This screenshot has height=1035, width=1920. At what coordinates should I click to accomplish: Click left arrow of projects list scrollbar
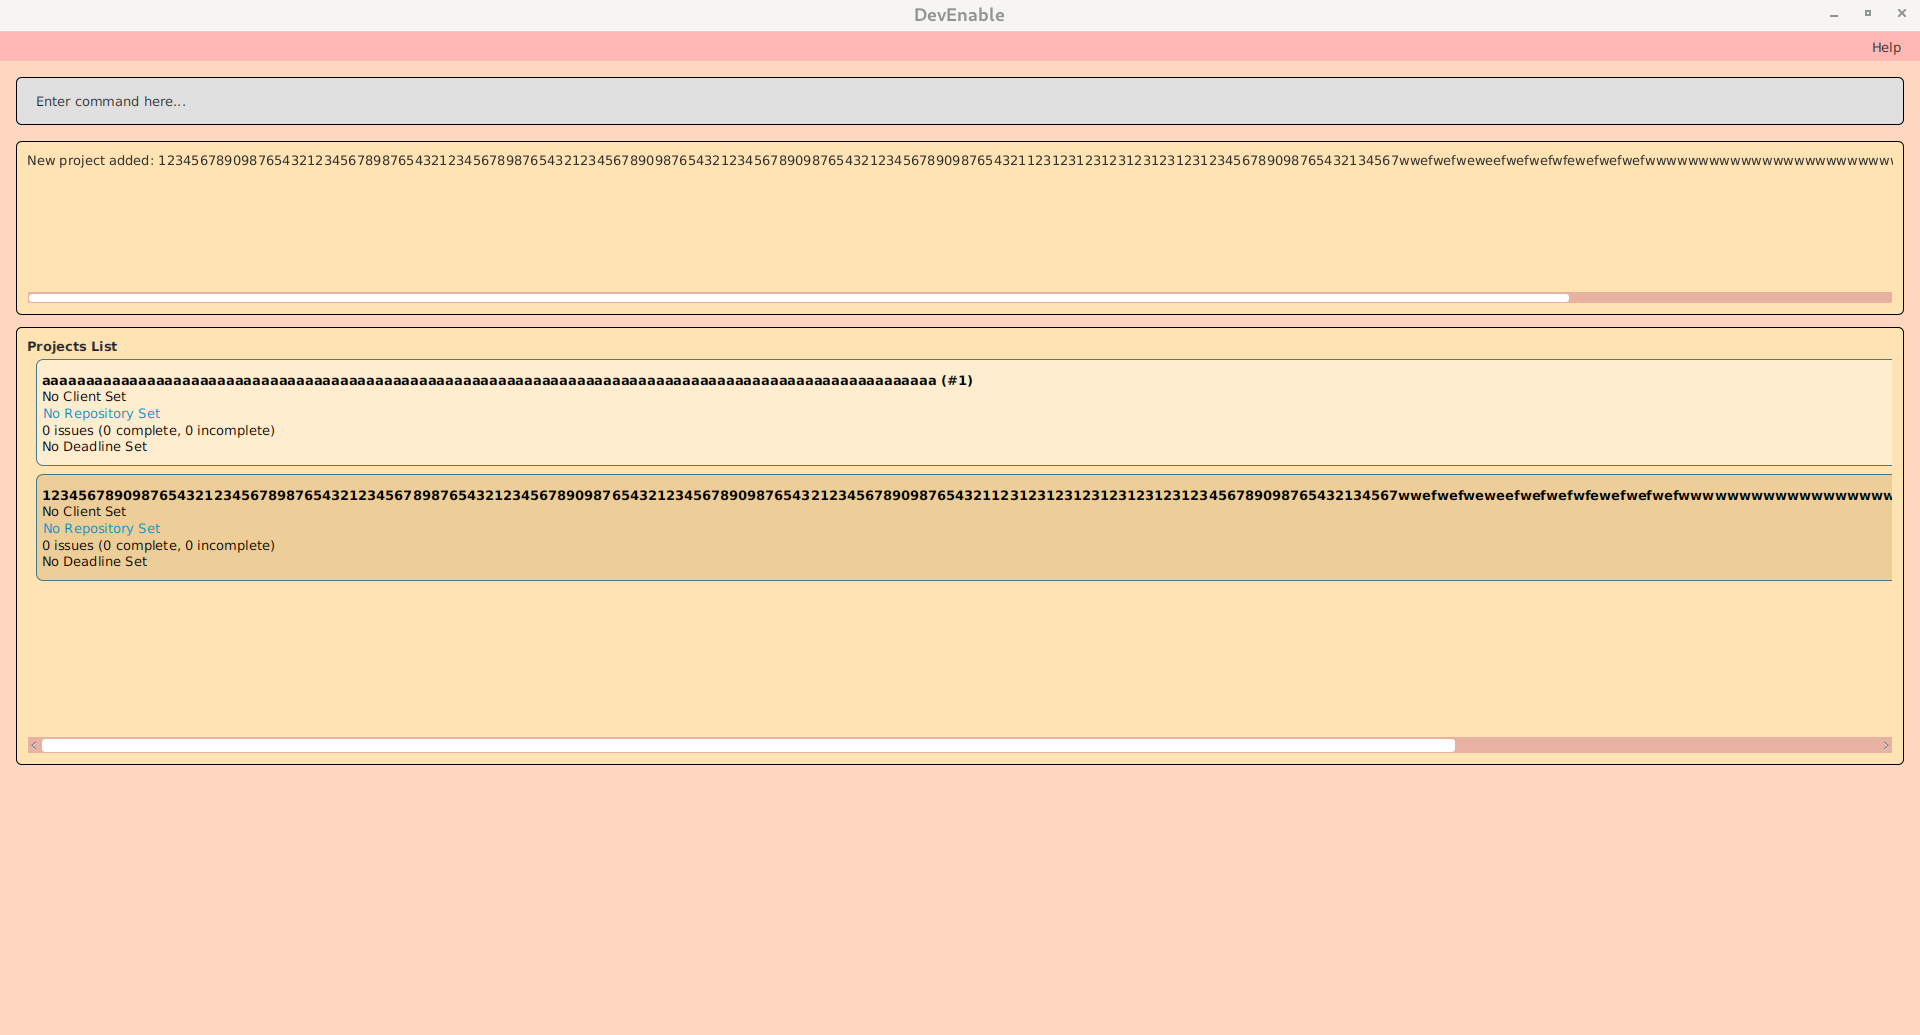35,745
